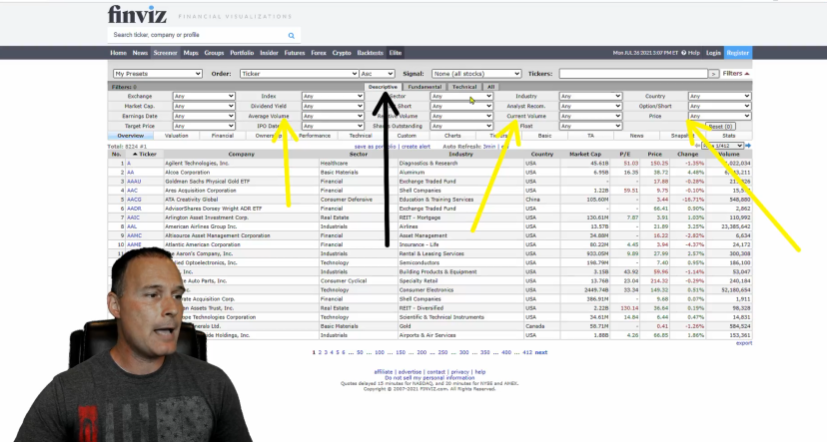Open the Industry filter dropdown
827x442 pixels.
pos(590,97)
